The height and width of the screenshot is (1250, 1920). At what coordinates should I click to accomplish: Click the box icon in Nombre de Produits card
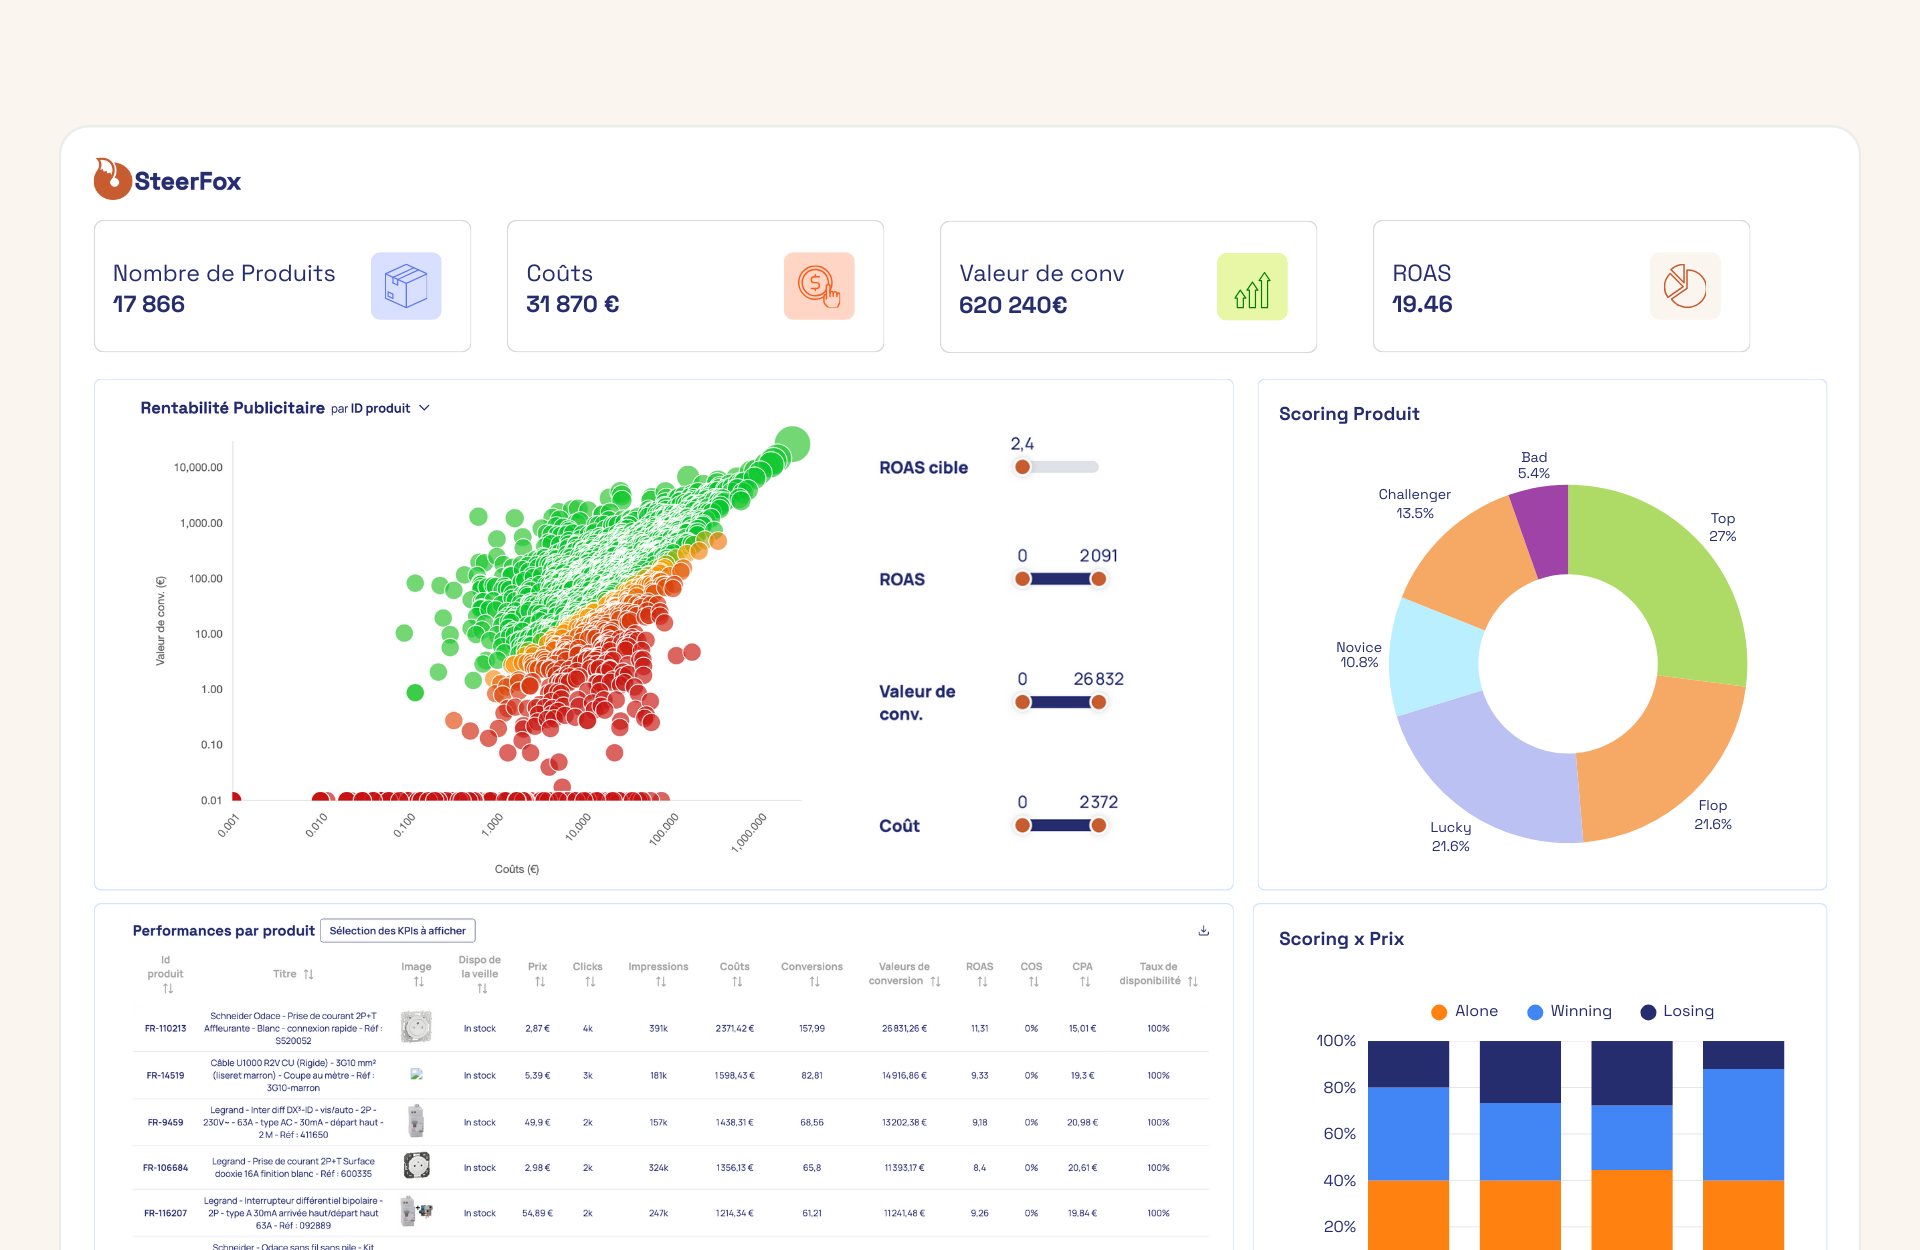406,286
